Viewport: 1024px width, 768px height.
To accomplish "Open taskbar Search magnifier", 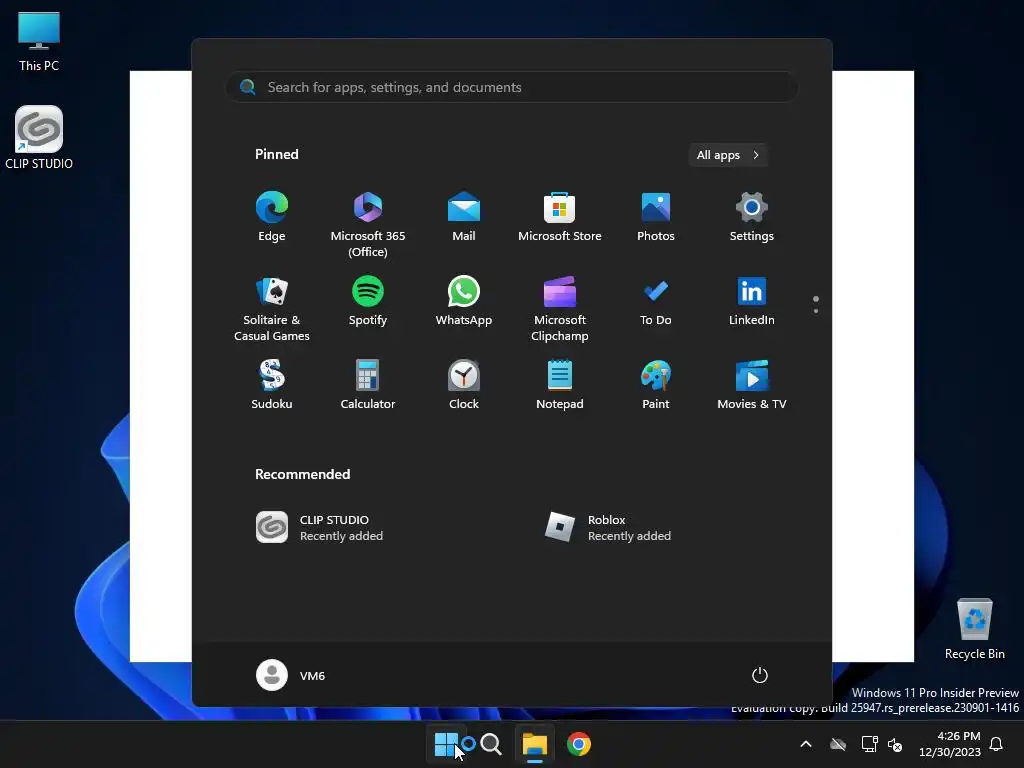I will pos(490,744).
